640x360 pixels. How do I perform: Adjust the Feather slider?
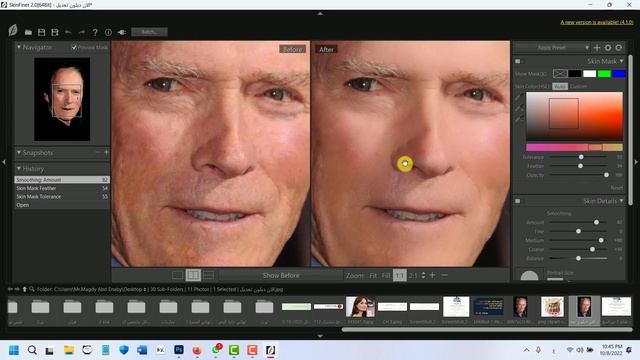[x=580, y=166]
